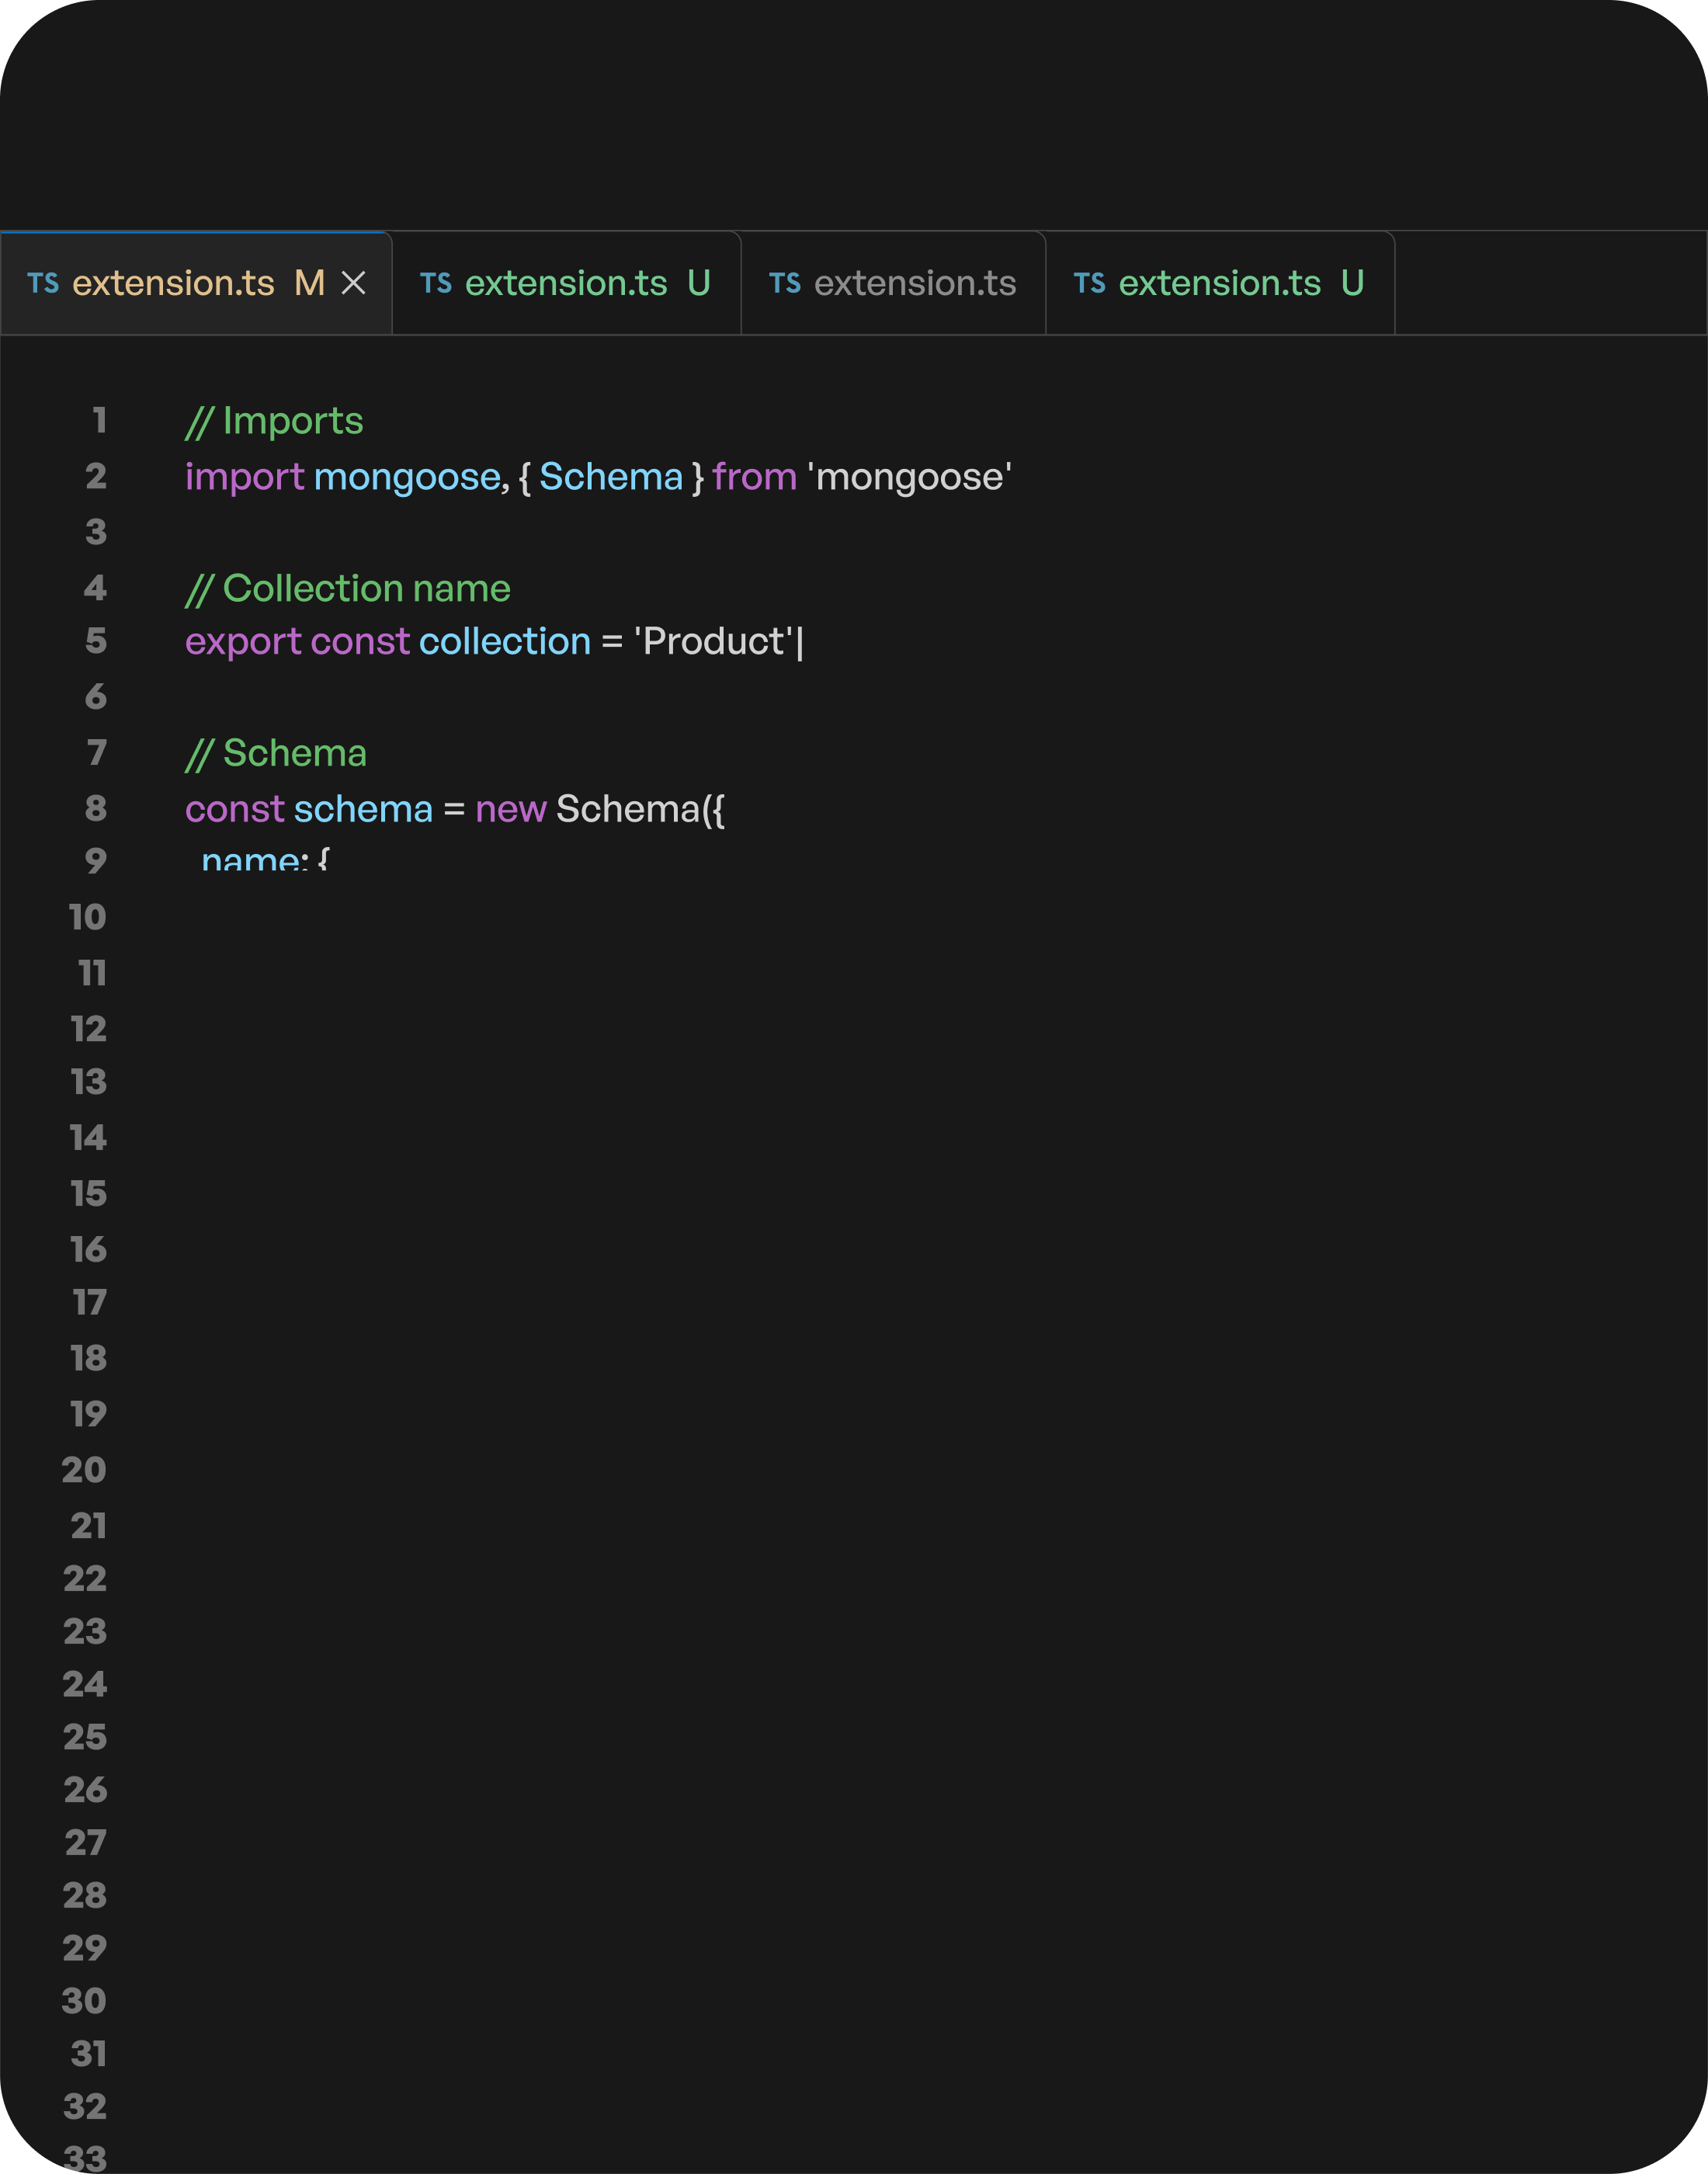The image size is (1708, 2174).
Task: Click line number 20 in the gutter
Action: [x=84, y=1470]
